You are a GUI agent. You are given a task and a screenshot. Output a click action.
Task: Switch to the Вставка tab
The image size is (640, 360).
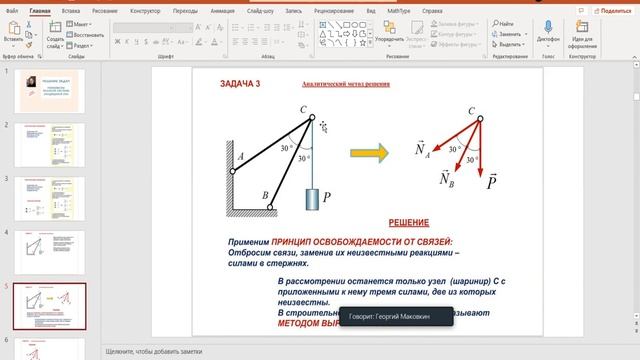pyautogui.click(x=71, y=11)
